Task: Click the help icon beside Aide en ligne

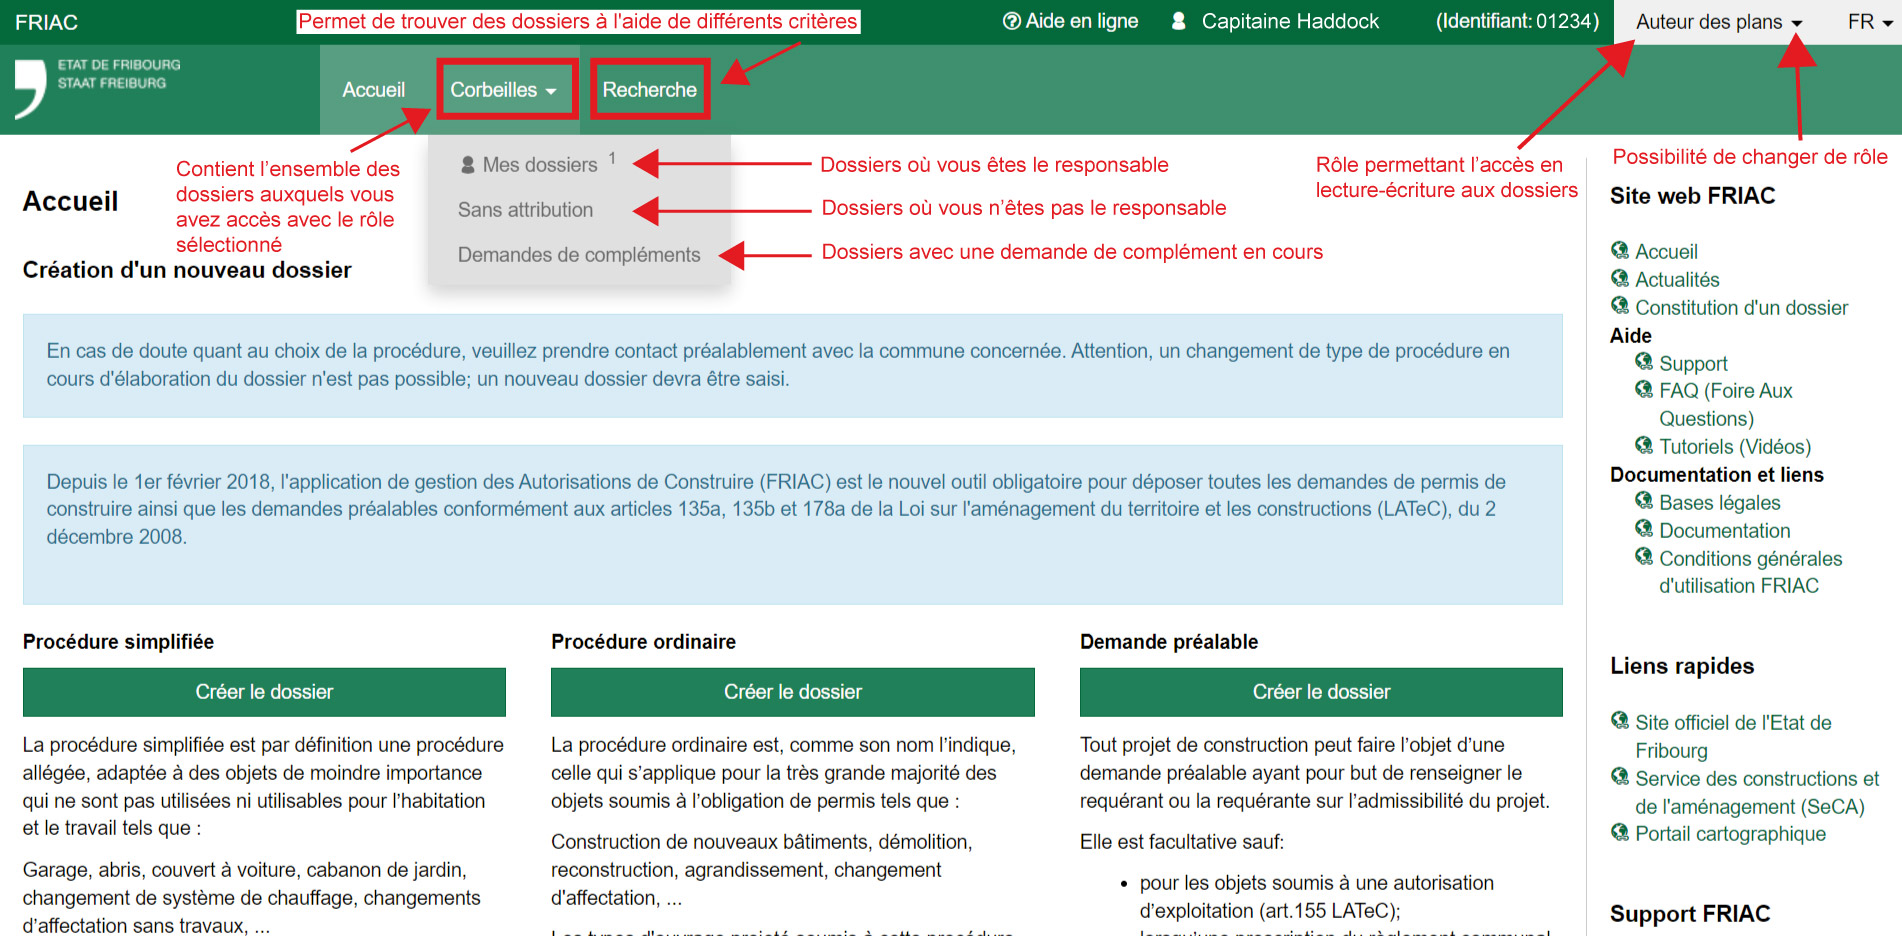Action: point(1011,21)
